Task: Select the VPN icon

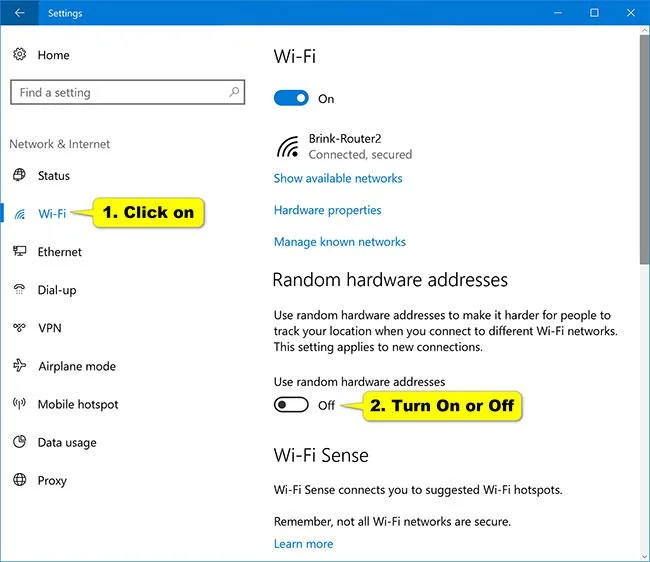Action: (19, 328)
